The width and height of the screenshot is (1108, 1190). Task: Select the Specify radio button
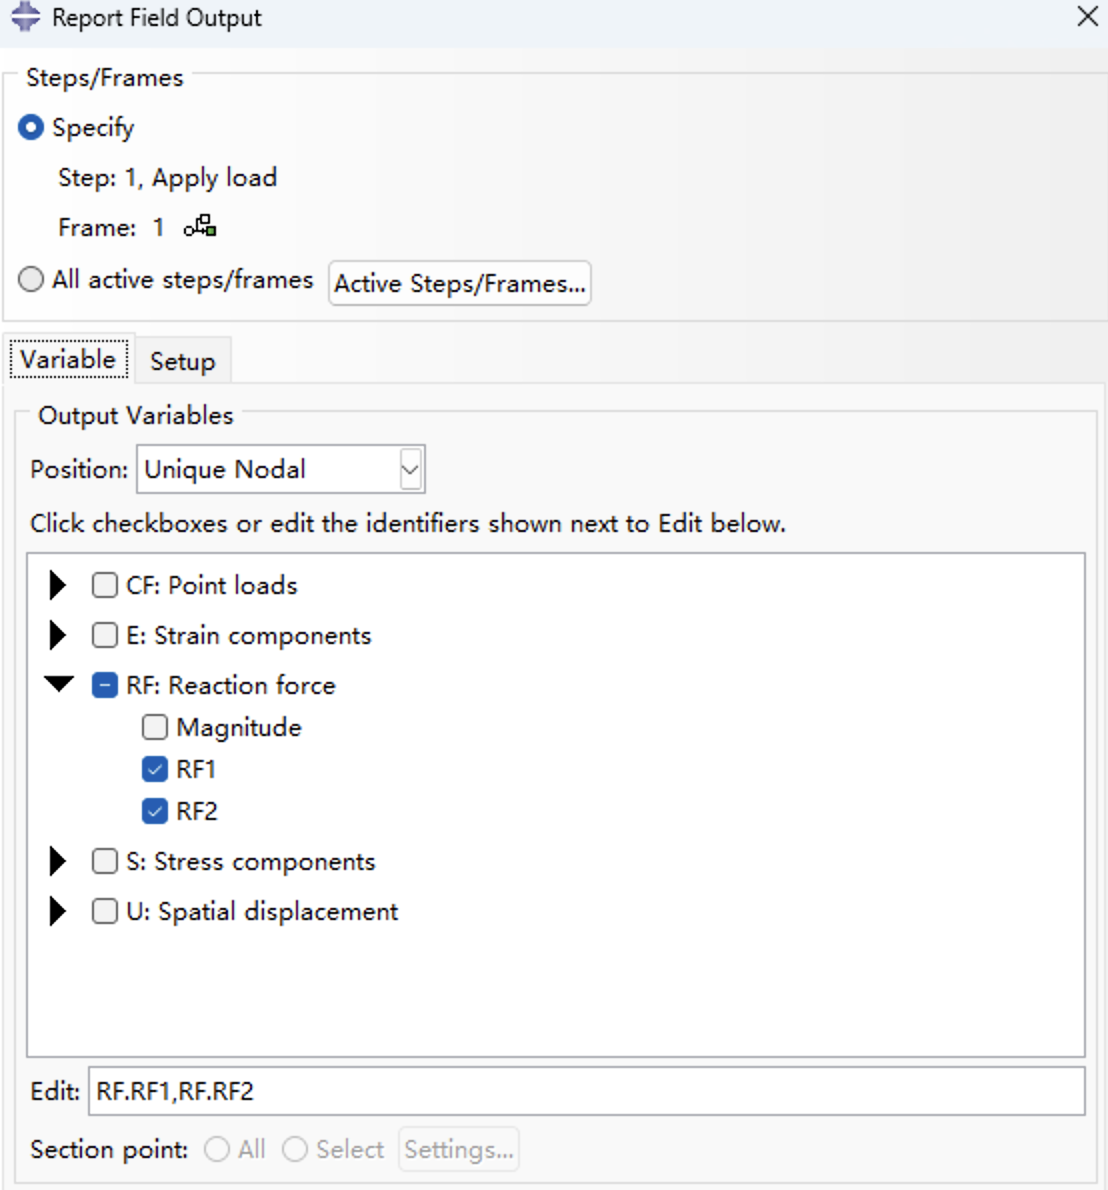pyautogui.click(x=32, y=128)
